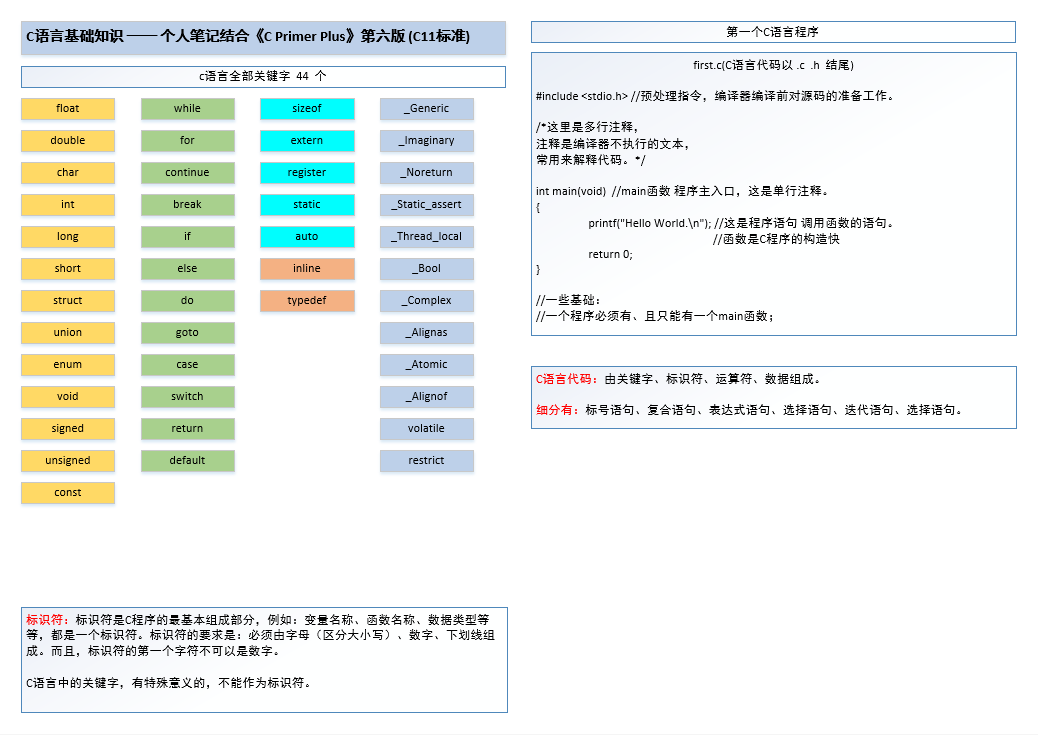Click the red C语言代码 label

(567, 379)
